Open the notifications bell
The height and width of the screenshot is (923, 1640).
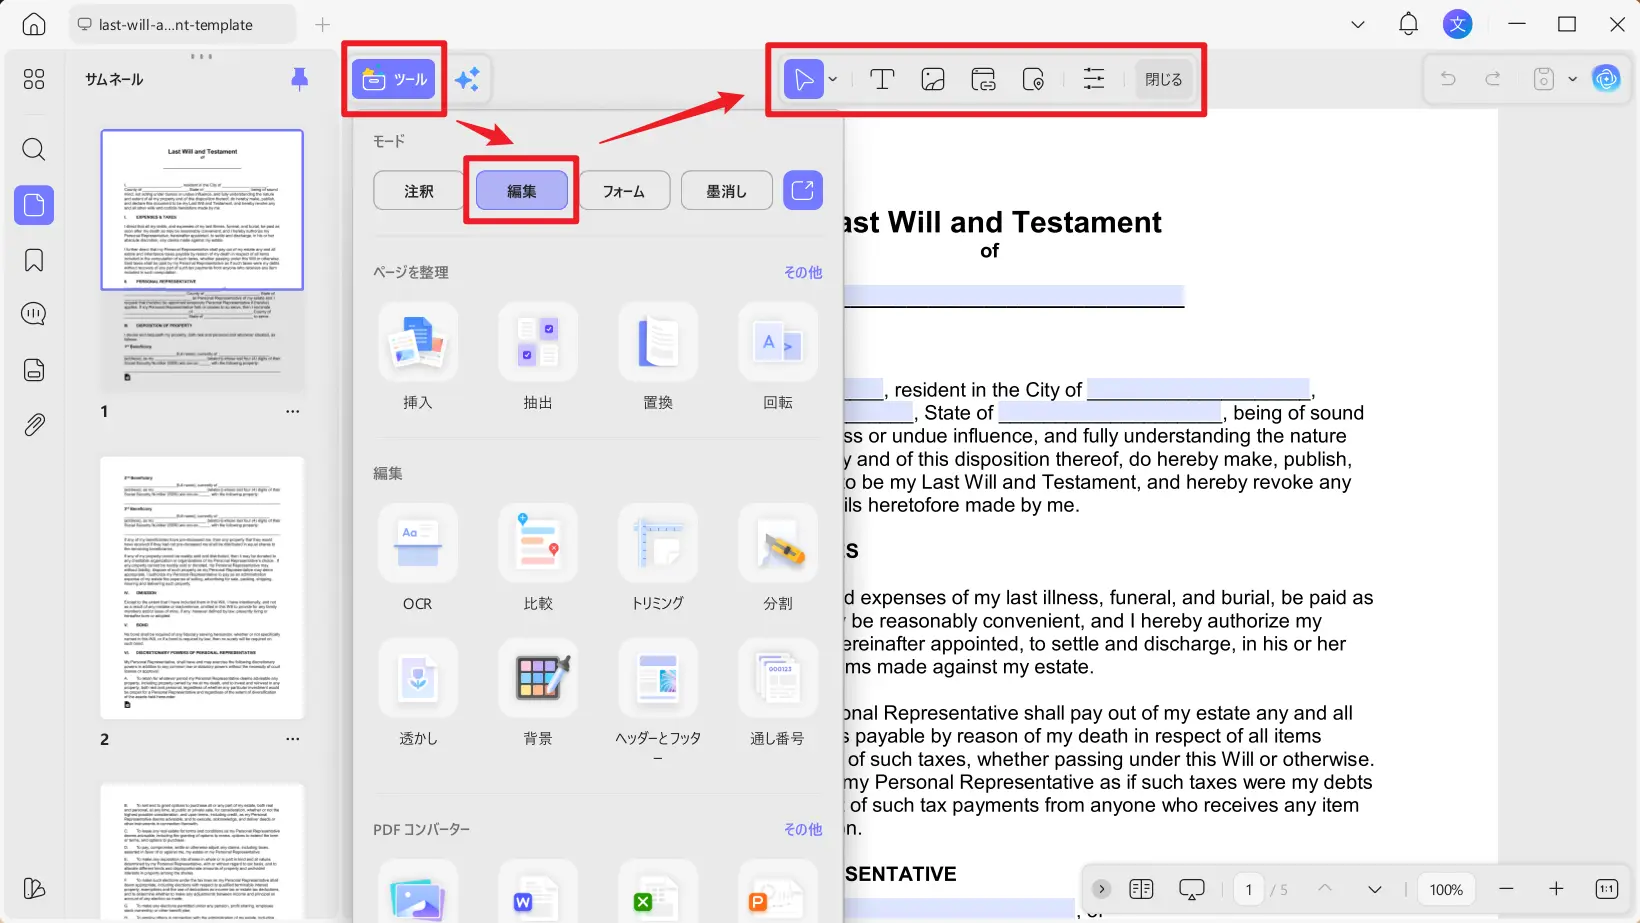[x=1408, y=25]
